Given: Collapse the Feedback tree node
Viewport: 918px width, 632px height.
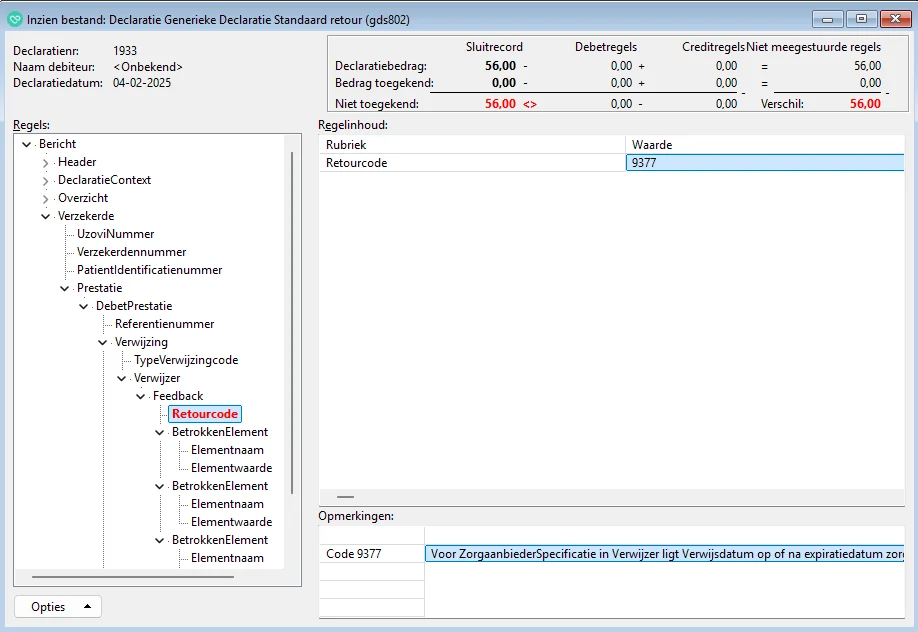Looking at the screenshot, I should coord(141,396).
